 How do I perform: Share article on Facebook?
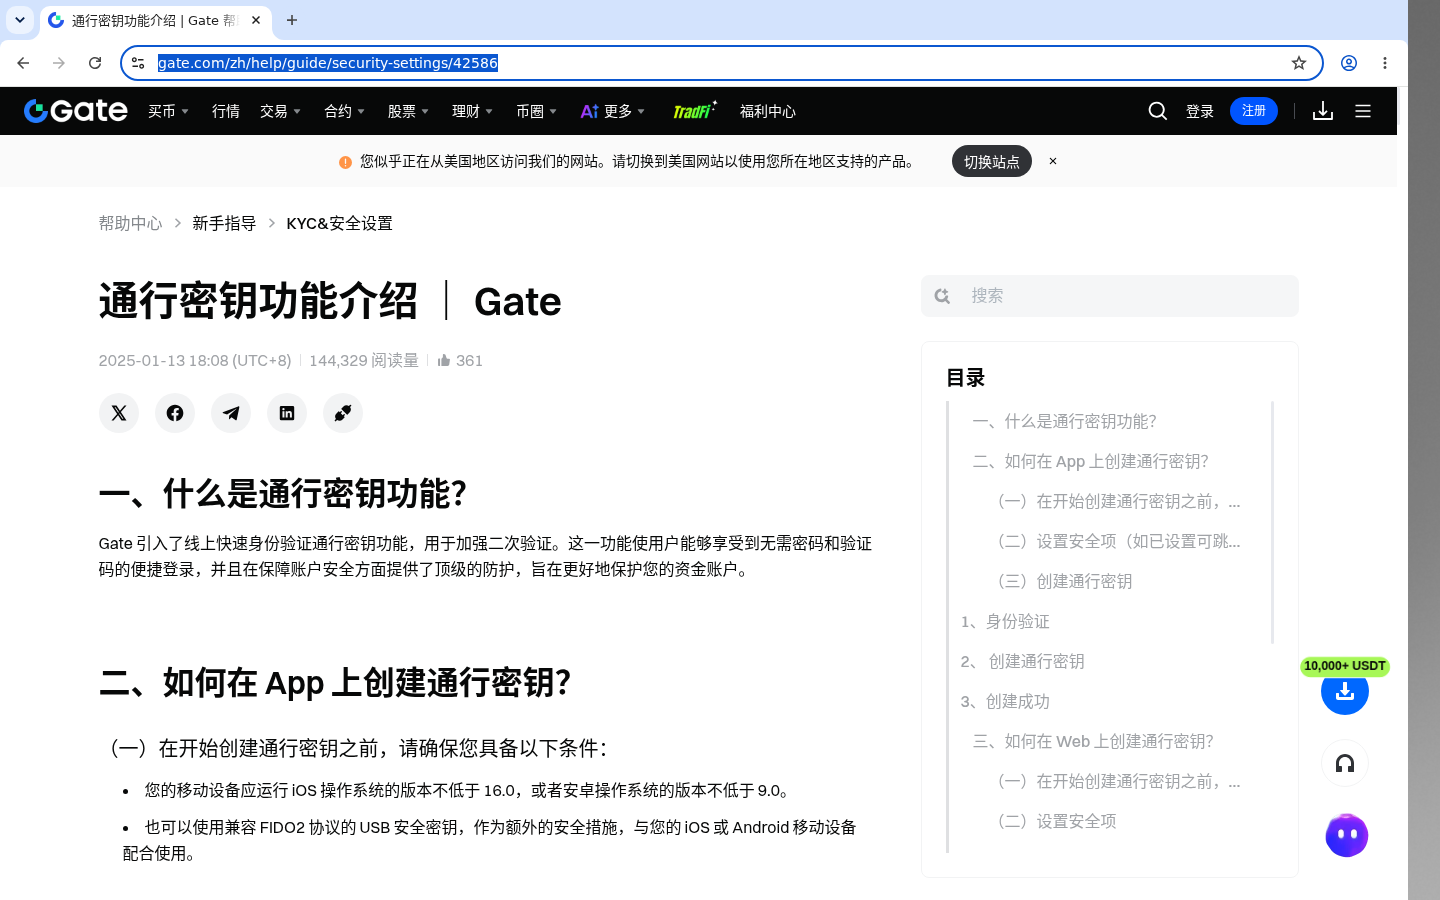175,413
